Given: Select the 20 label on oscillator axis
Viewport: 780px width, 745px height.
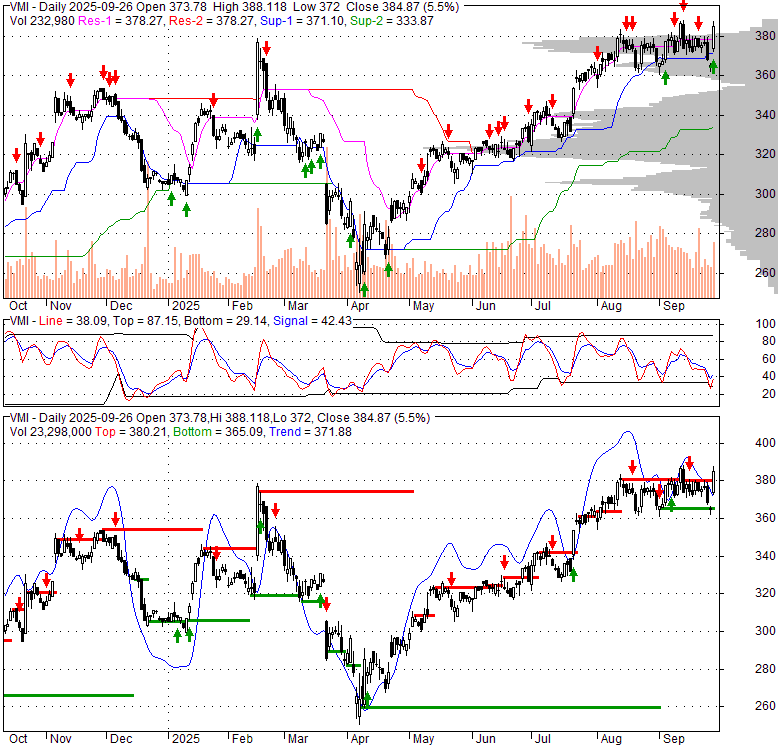Looking at the screenshot, I should pyautogui.click(x=769, y=394).
